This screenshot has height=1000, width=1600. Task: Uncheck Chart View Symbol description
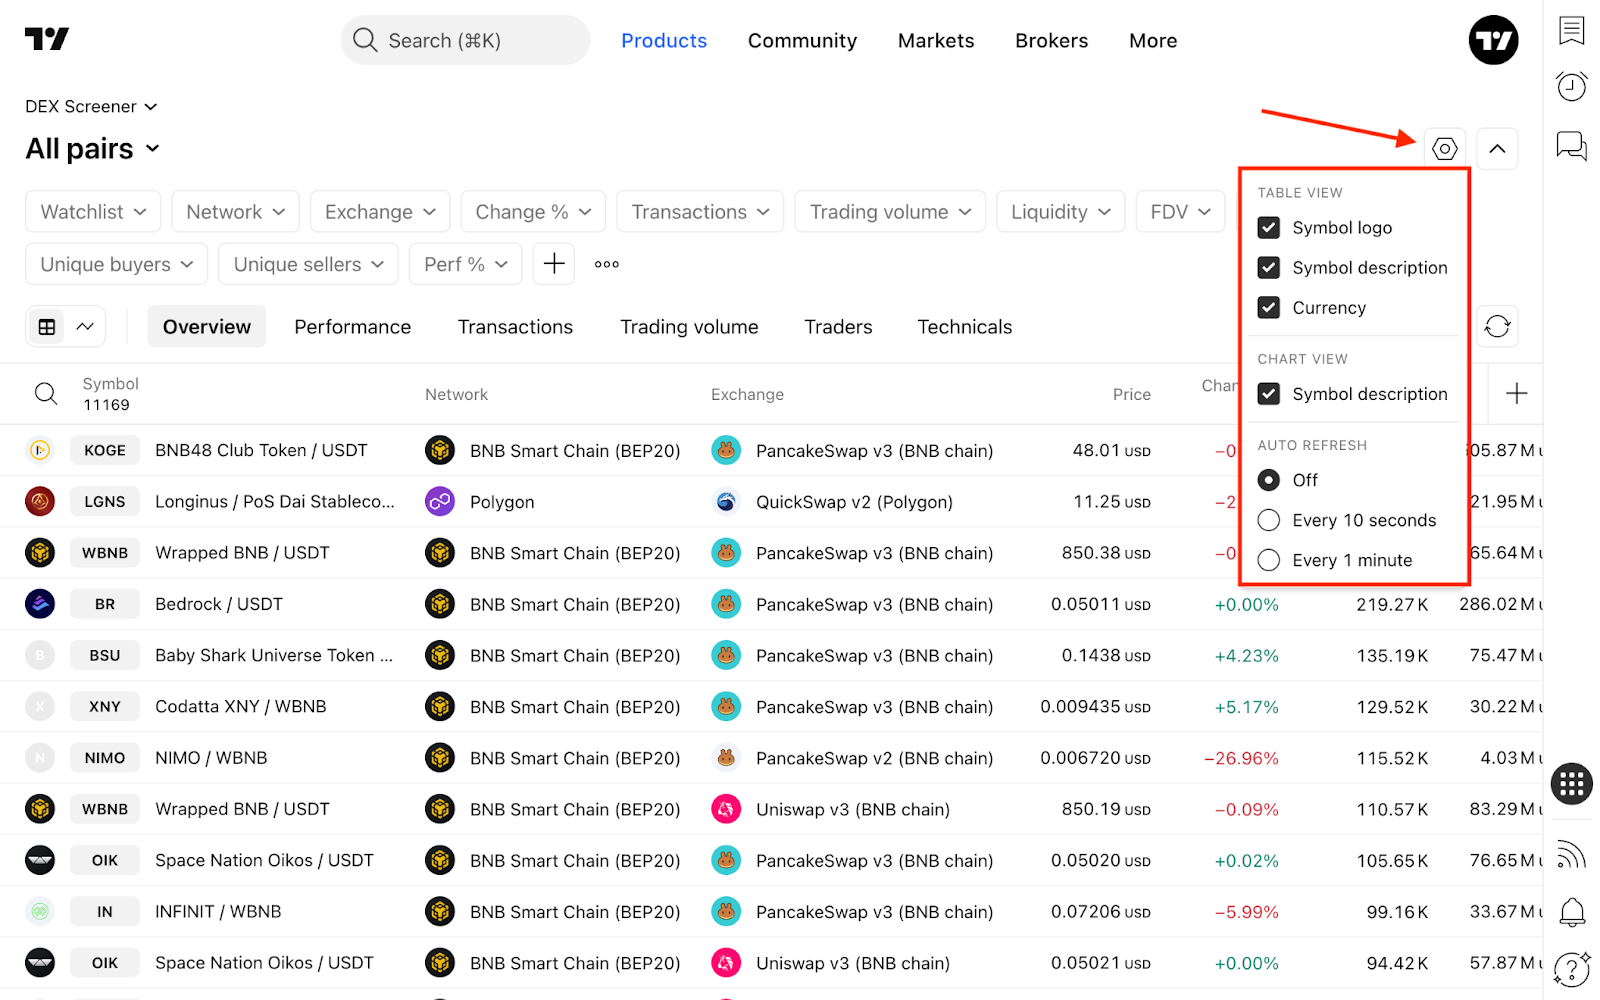coord(1269,394)
